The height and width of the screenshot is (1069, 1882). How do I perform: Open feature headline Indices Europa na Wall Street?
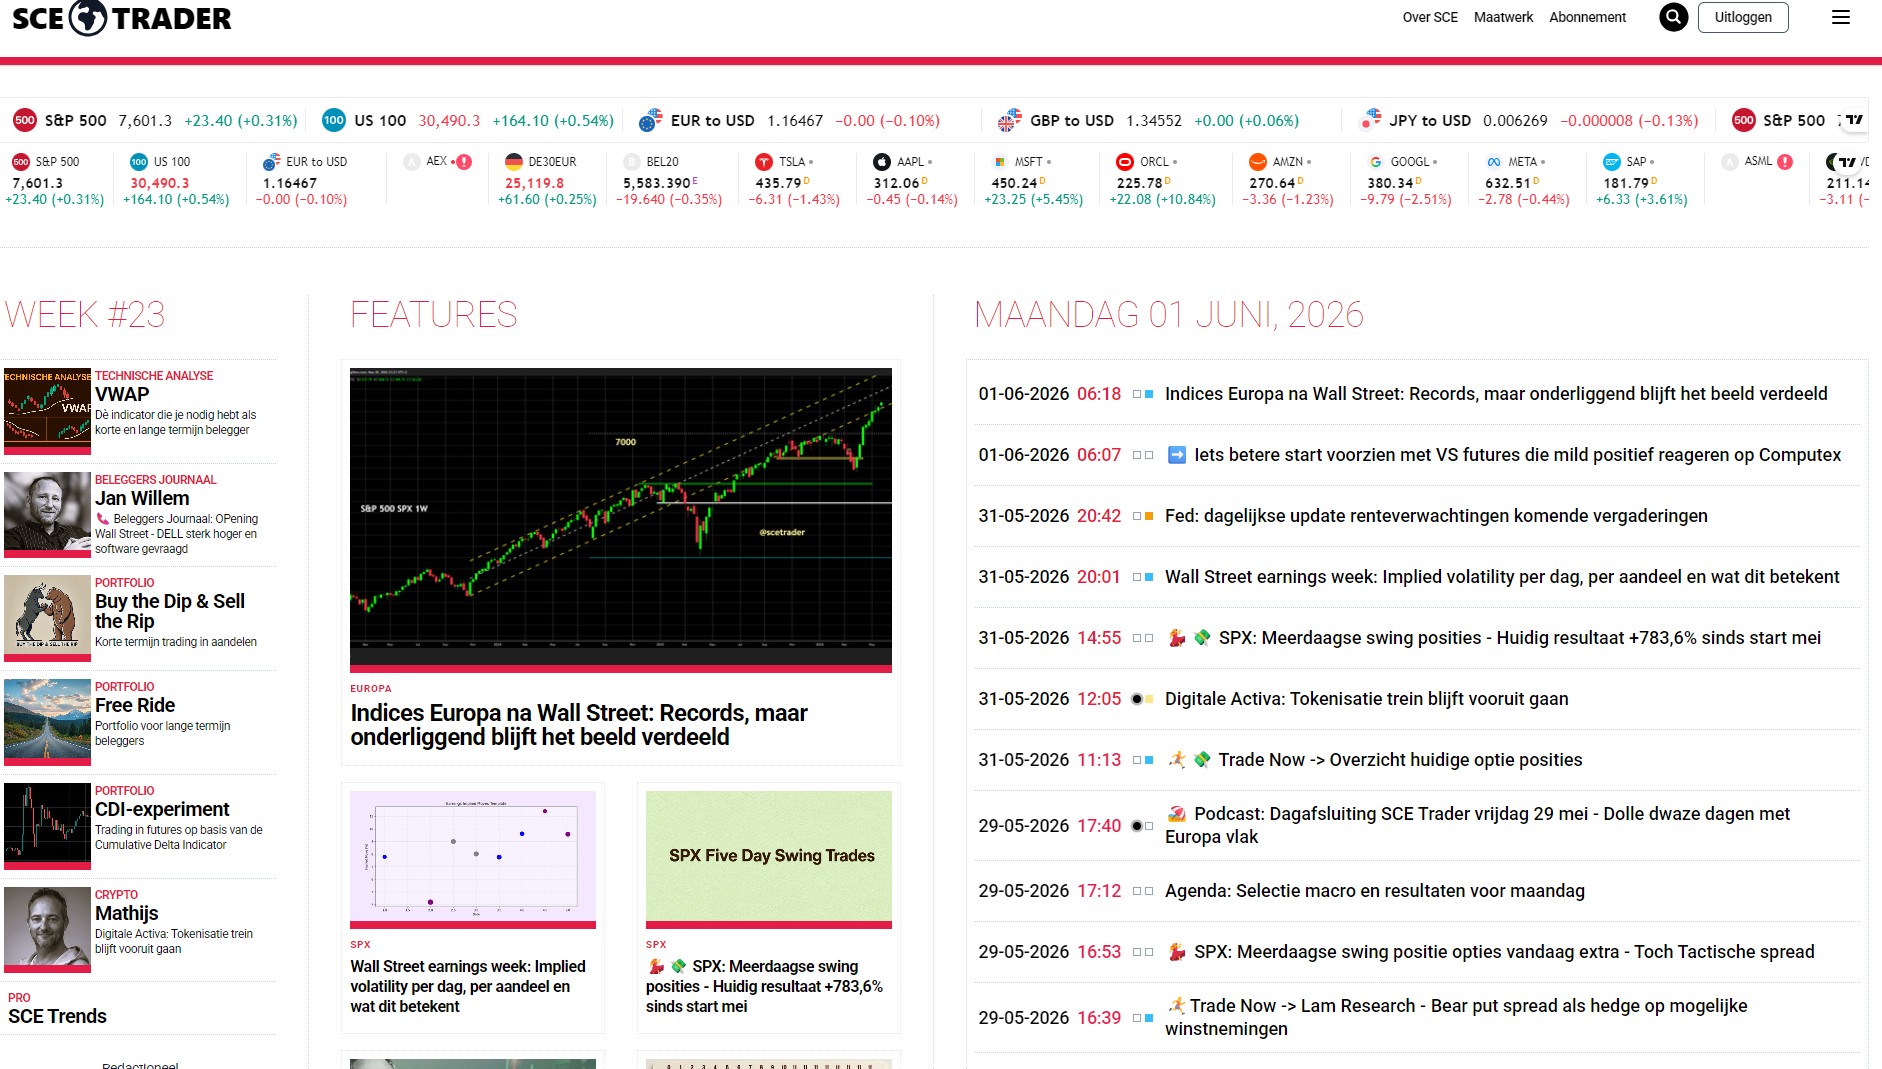point(579,725)
